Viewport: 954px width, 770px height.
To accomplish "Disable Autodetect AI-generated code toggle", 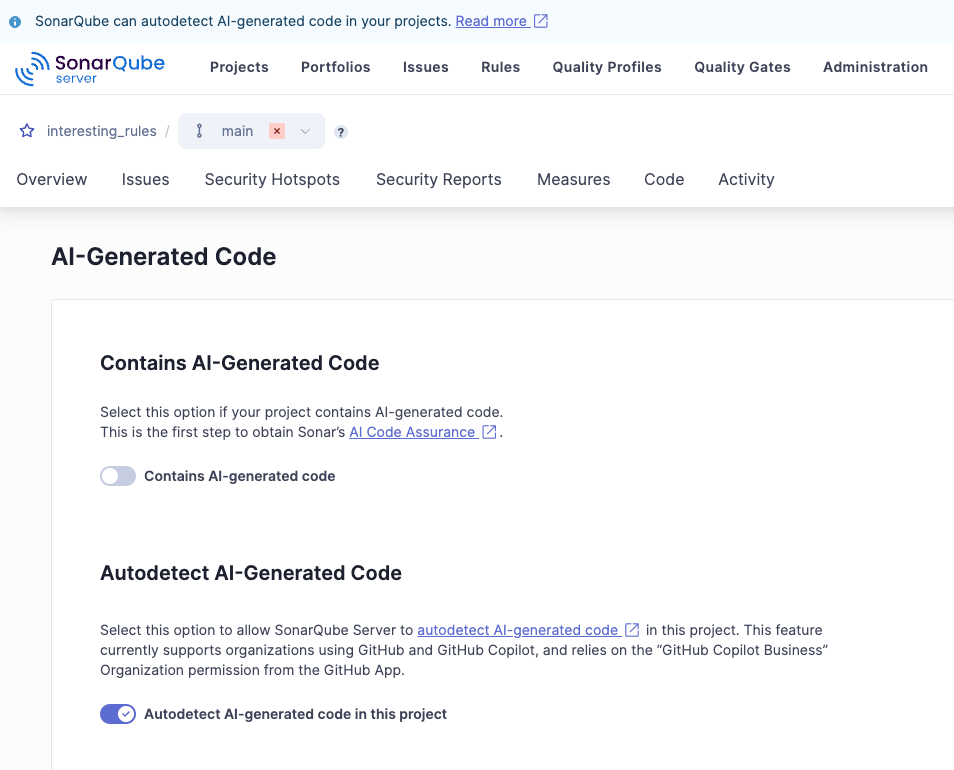I will tap(118, 714).
